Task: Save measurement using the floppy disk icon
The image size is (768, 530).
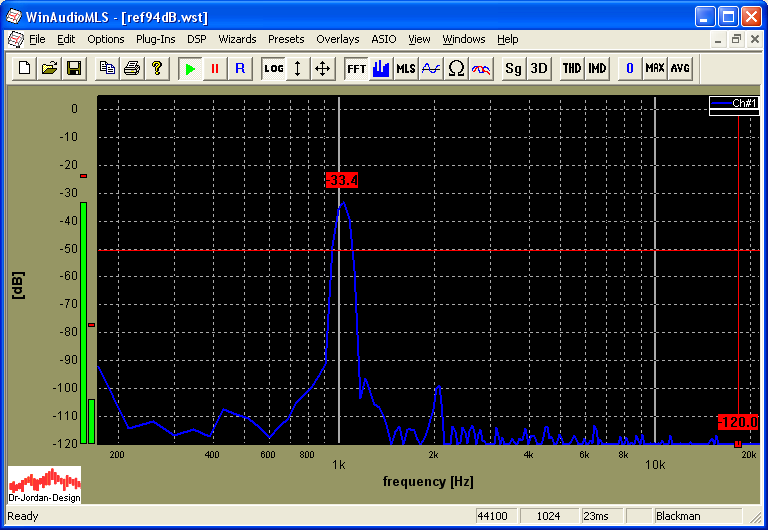Action: [x=74, y=68]
